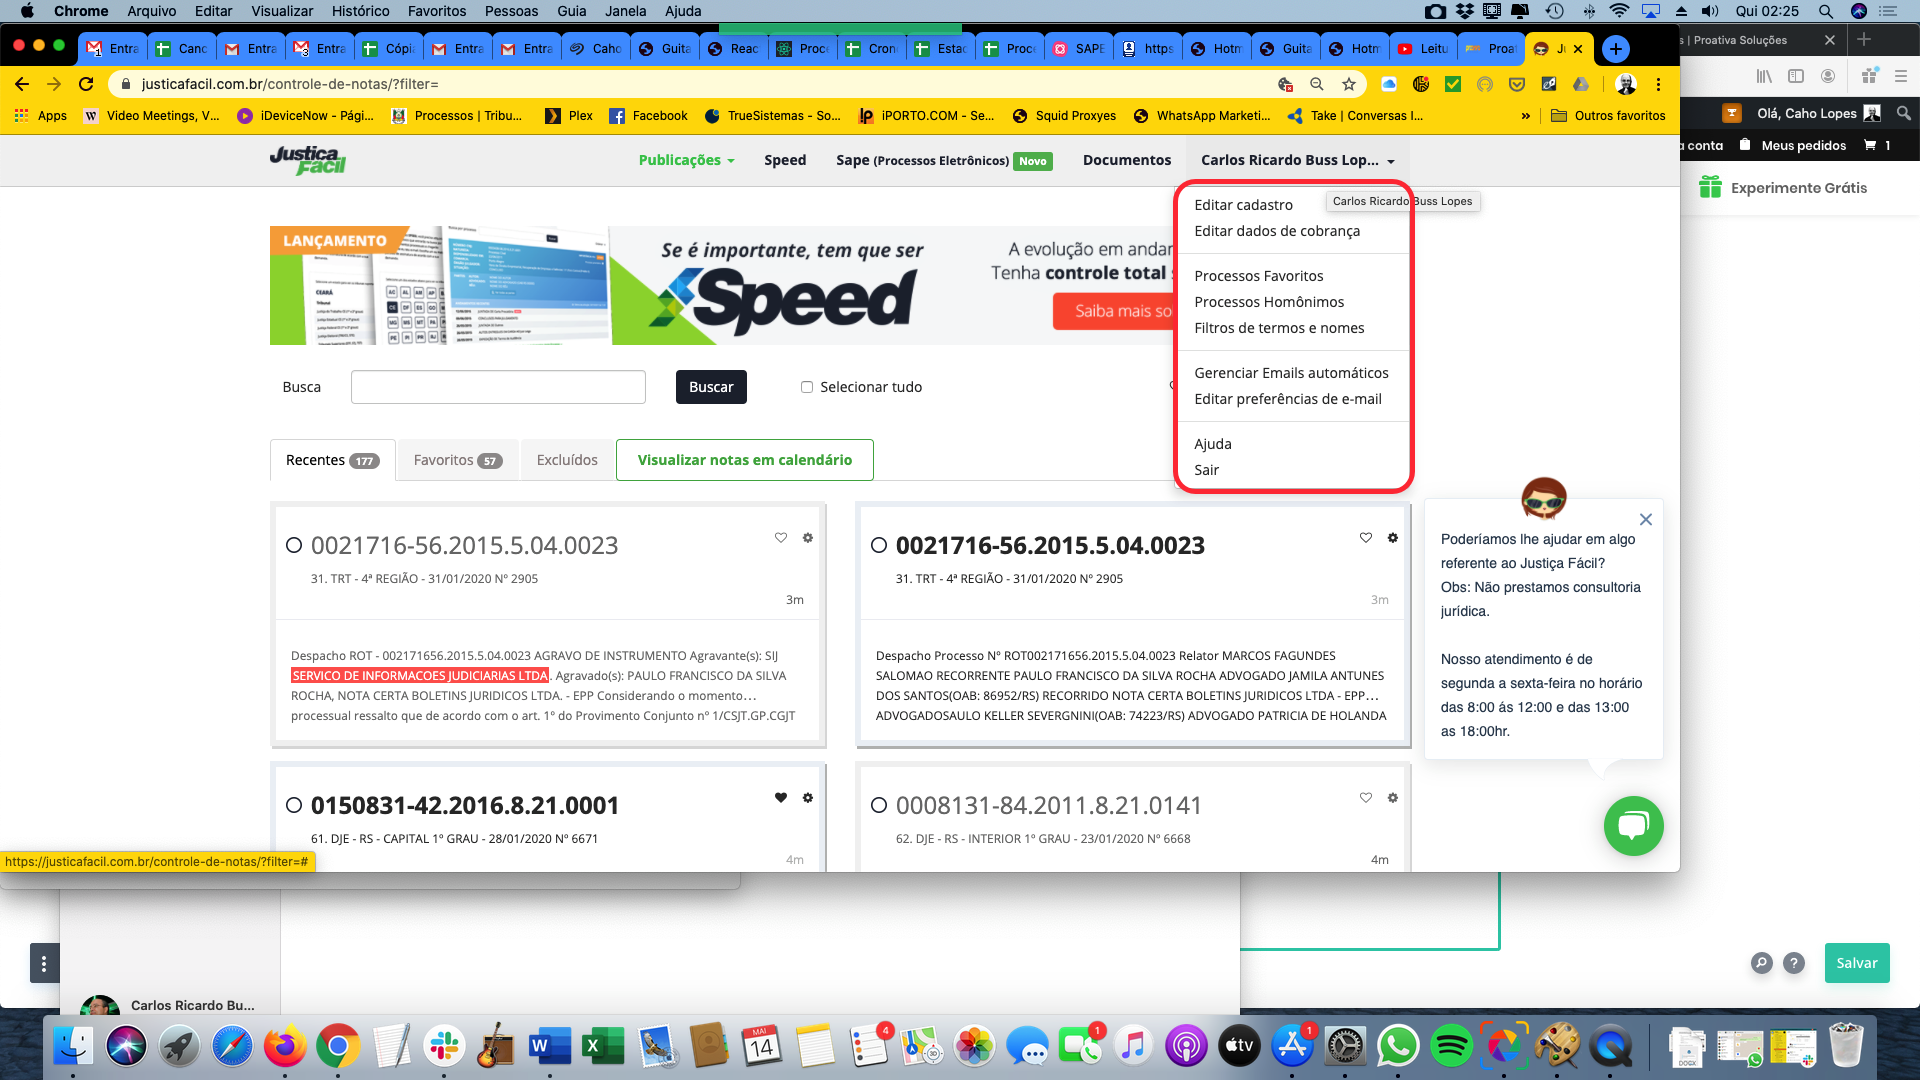Select radio for left card 0021716-56.2015.5.04.0023
The image size is (1920, 1080).
click(x=294, y=545)
